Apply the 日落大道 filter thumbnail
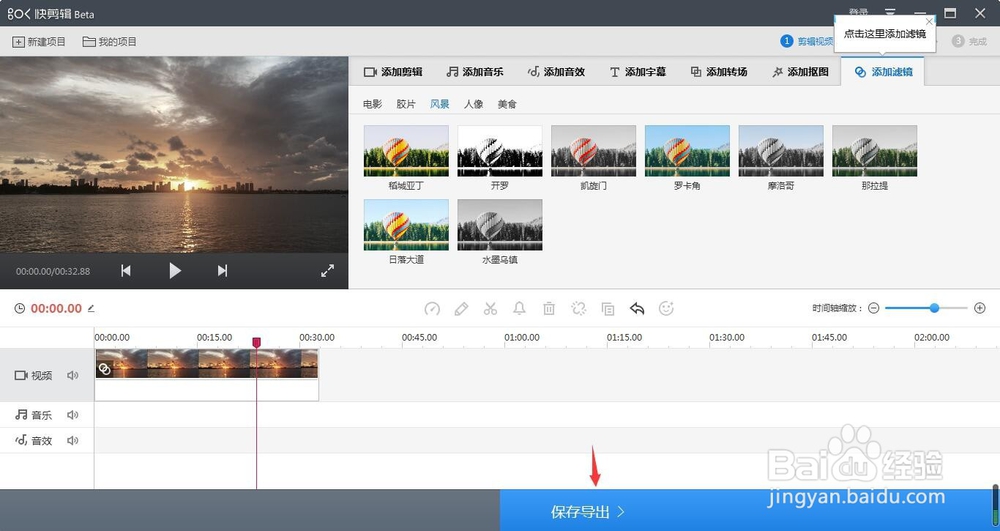 406,225
